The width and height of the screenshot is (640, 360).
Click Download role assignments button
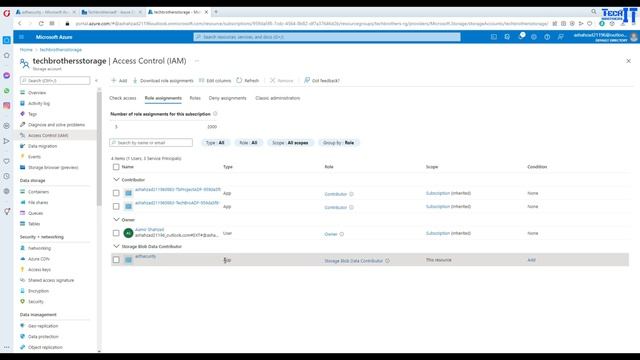163,80
